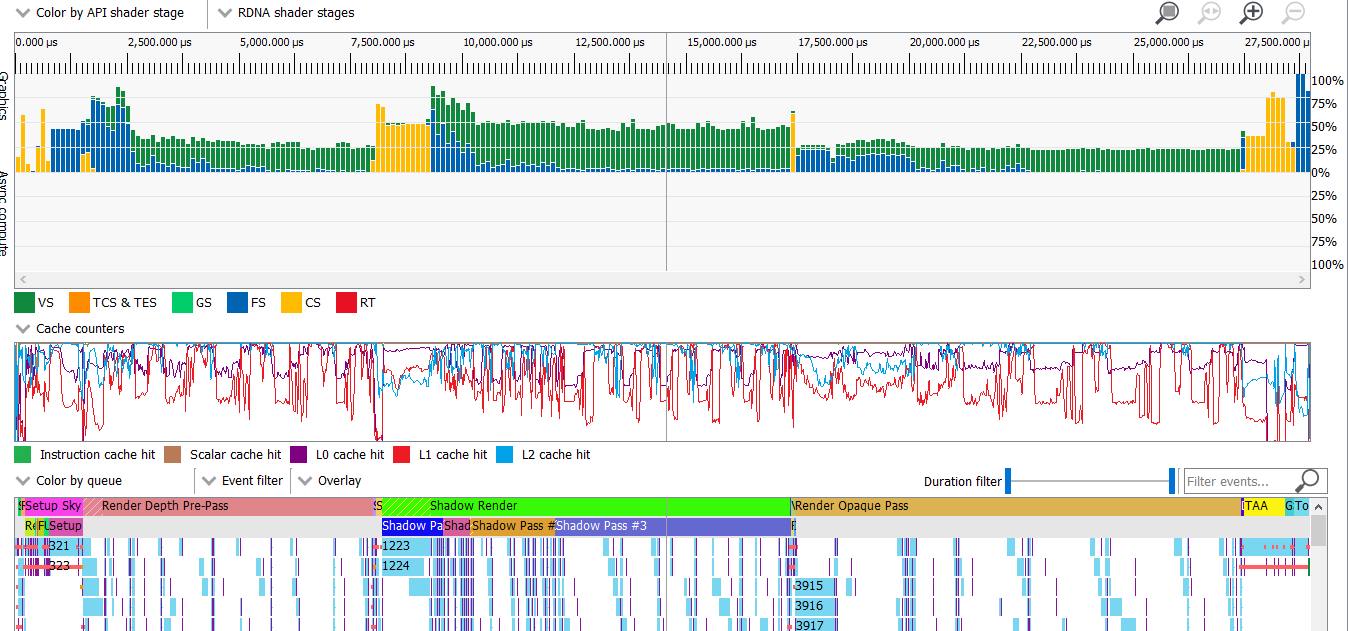Select the Render Depth Pre-Pass marker

click(x=228, y=506)
